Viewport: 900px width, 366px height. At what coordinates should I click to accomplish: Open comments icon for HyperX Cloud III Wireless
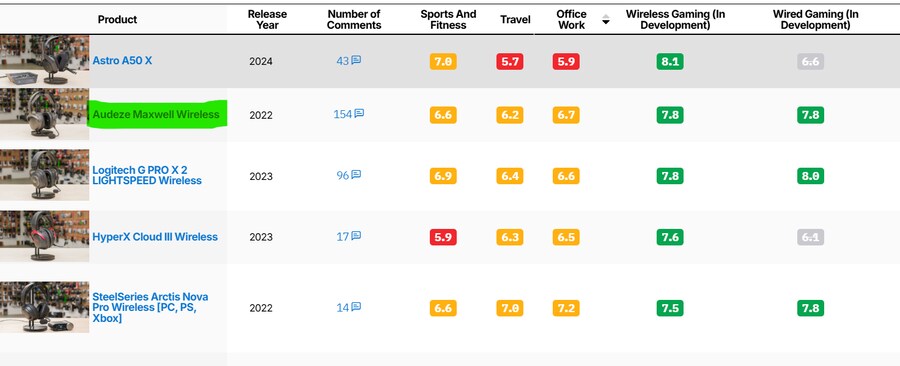click(x=356, y=236)
